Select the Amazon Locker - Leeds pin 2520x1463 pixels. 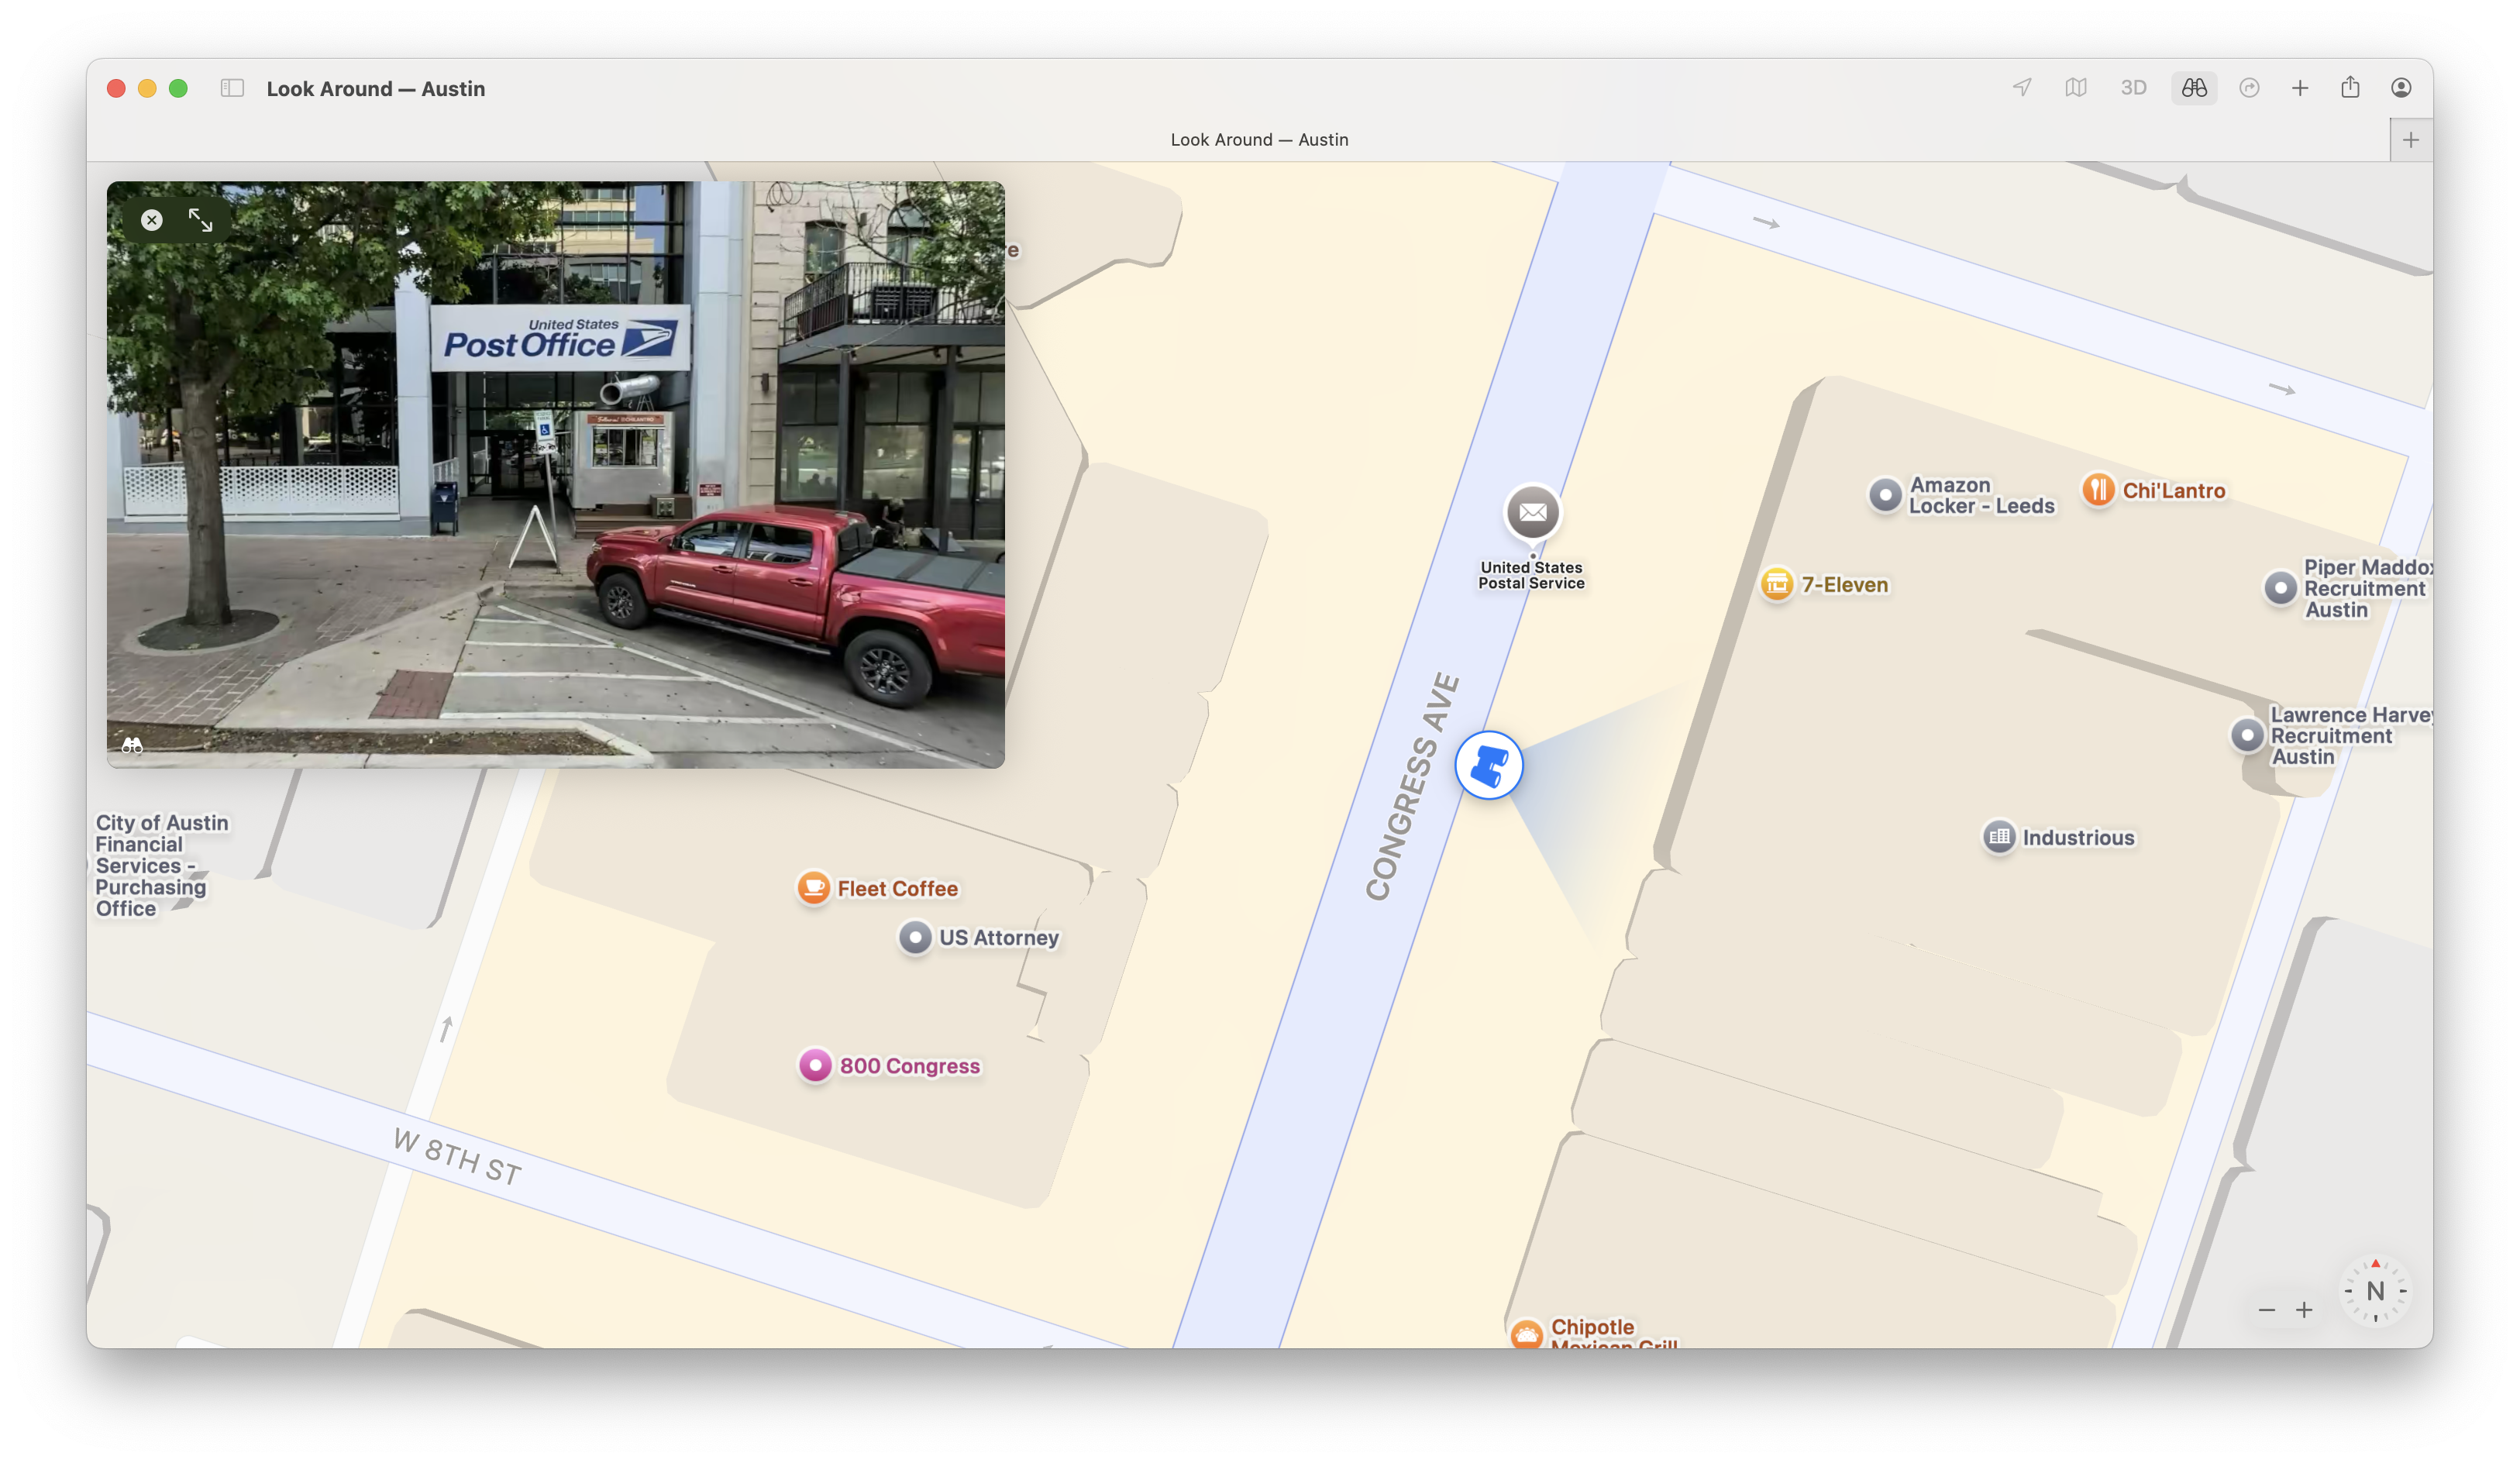click(x=1885, y=495)
